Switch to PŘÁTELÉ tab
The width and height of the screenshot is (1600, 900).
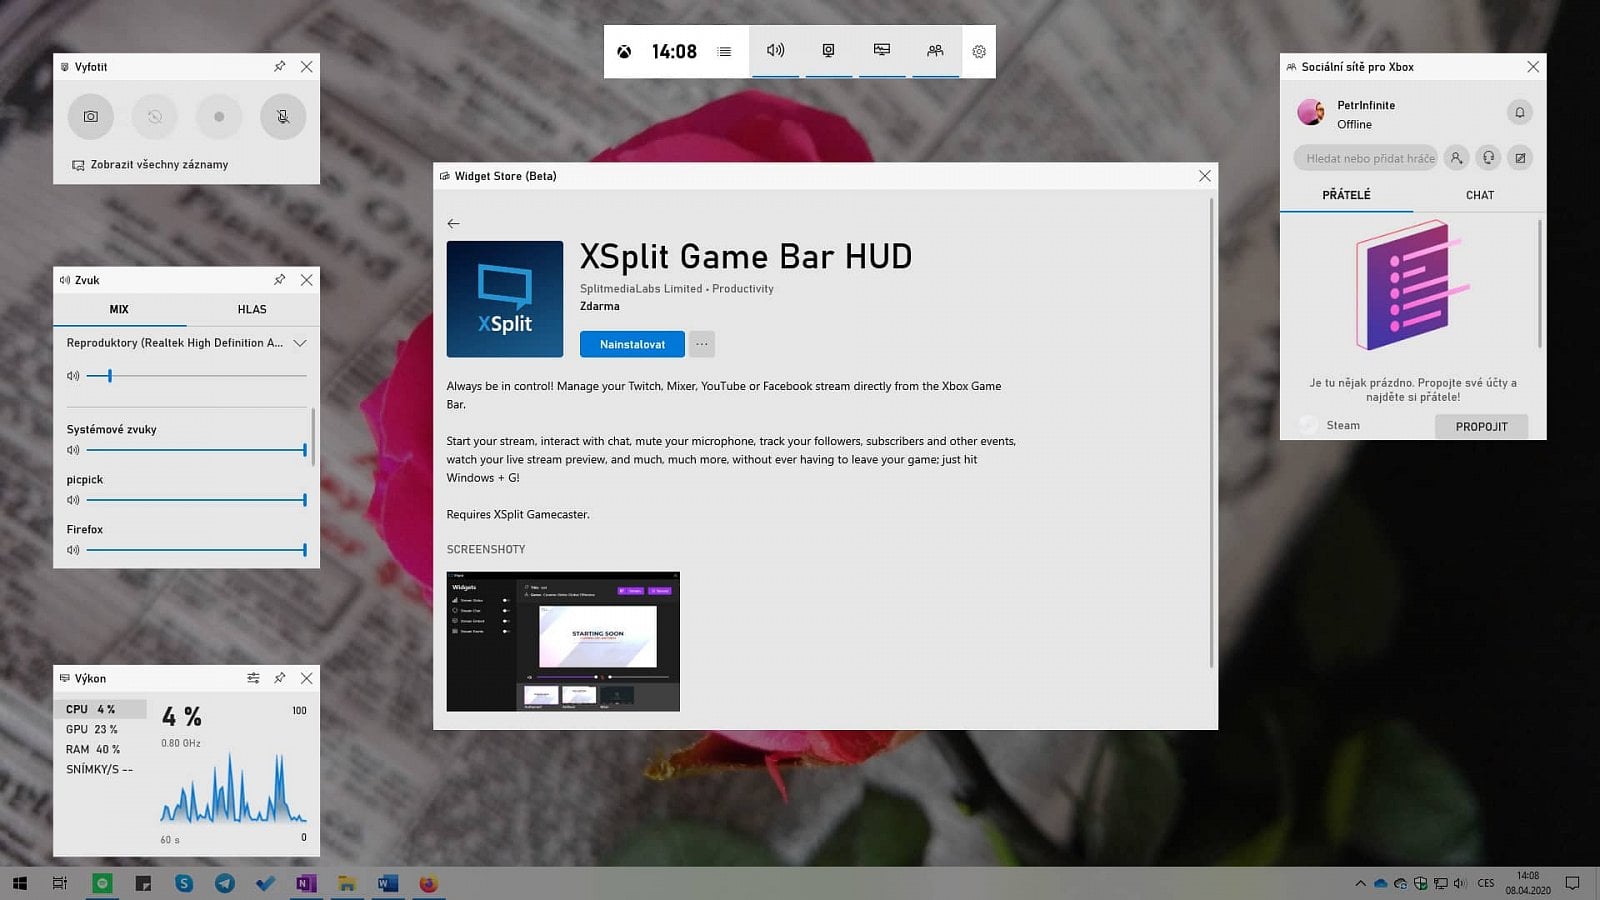point(1346,195)
